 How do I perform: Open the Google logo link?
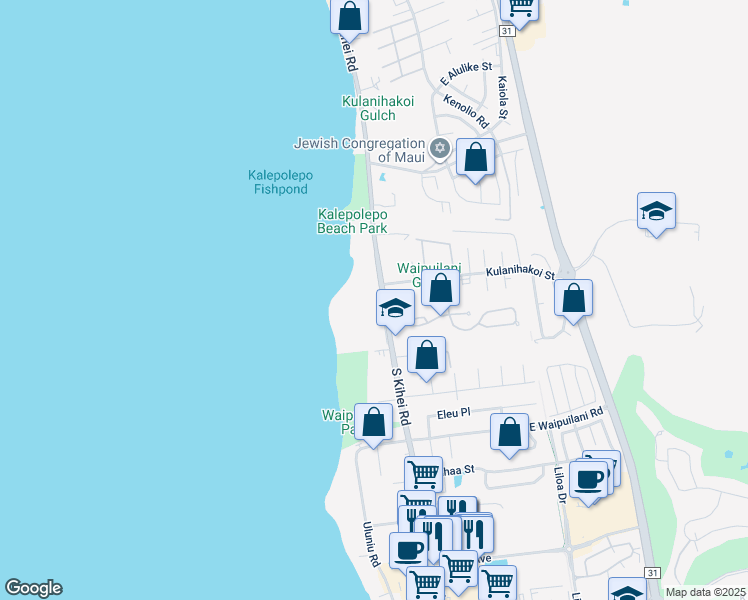[x=33, y=588]
